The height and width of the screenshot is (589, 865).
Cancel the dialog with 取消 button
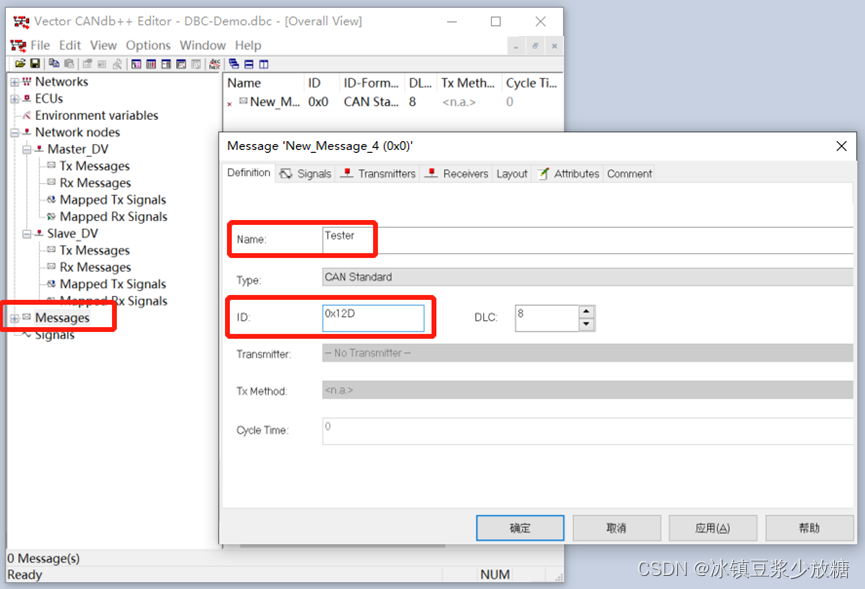pos(616,528)
